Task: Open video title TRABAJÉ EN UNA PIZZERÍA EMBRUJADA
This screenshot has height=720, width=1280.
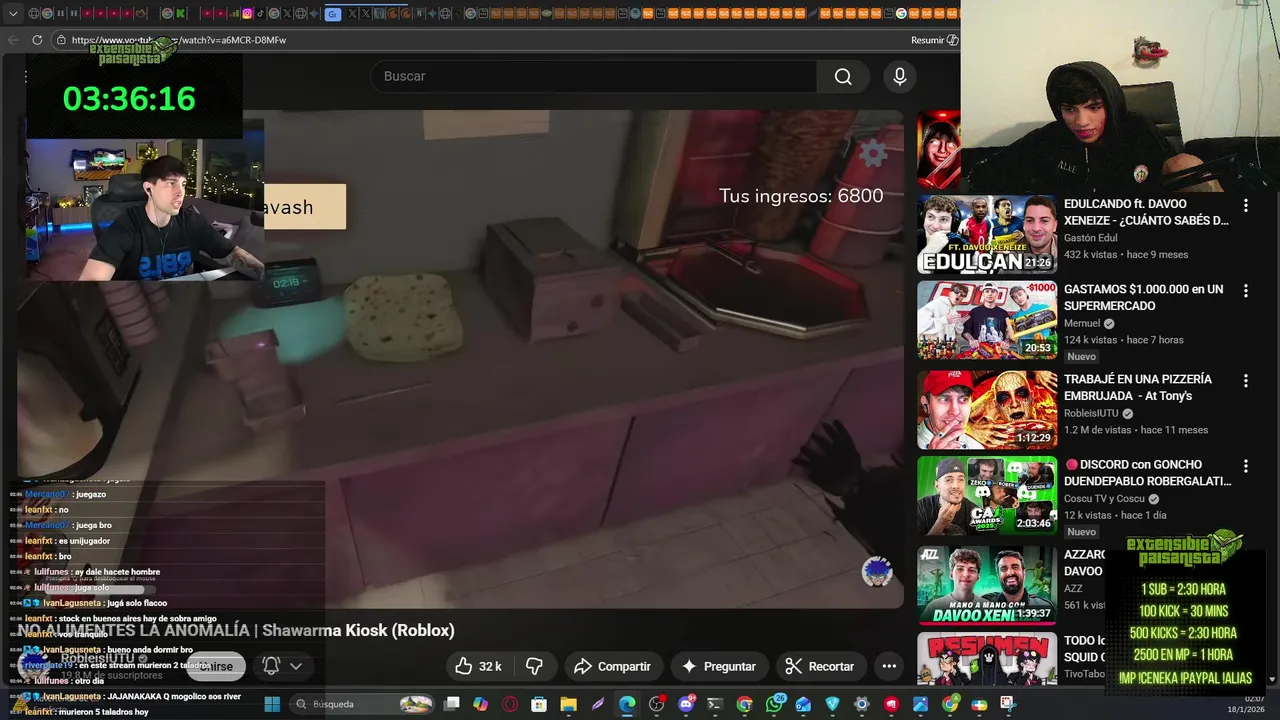Action: point(1138,387)
